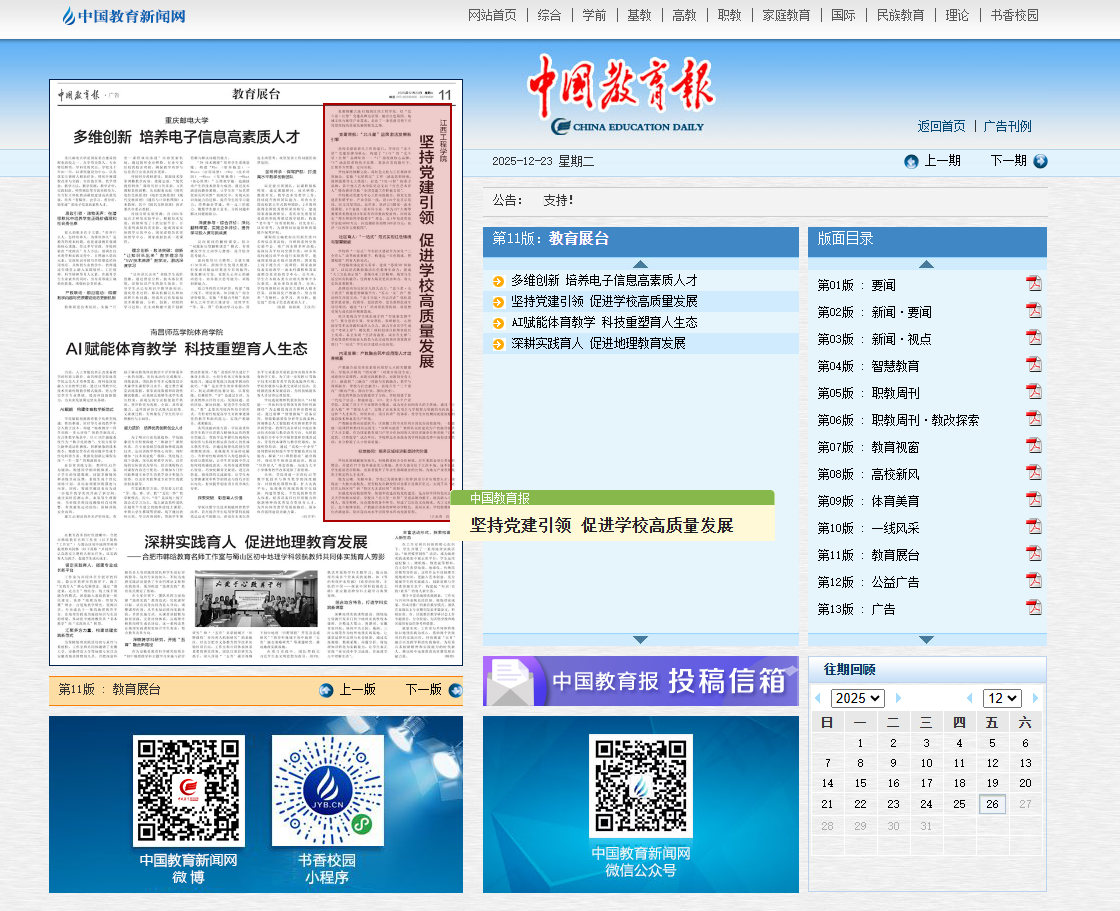Open PDF icon for 第01版 要闻
Viewport: 1120px width, 911px height.
(x=1033, y=284)
